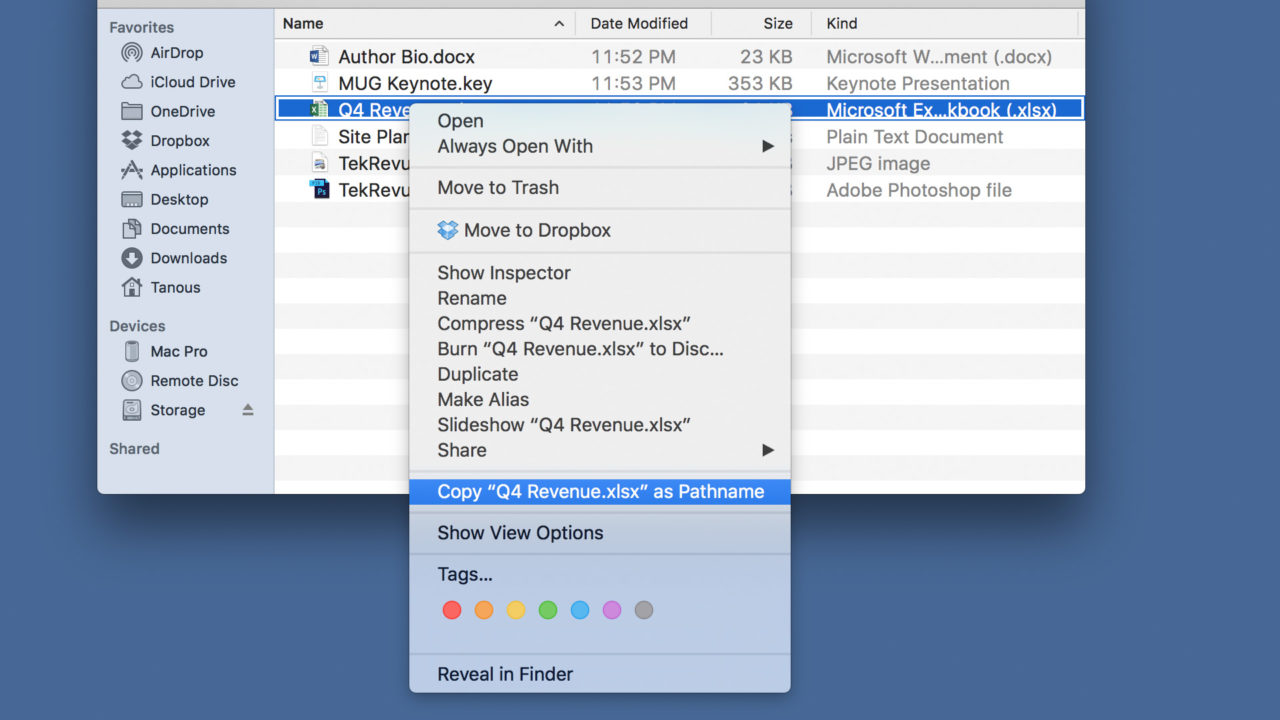Click the Word icon of Author Bio.docx
Image resolution: width=1280 pixels, height=720 pixels.
(319, 56)
